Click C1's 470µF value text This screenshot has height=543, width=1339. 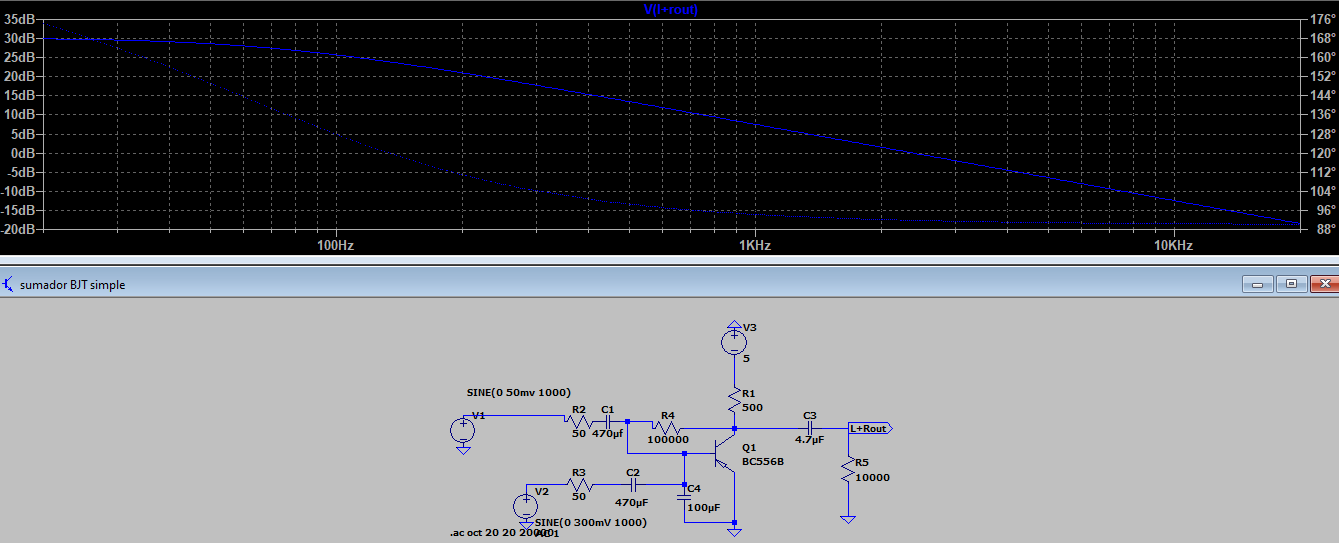[x=607, y=433]
